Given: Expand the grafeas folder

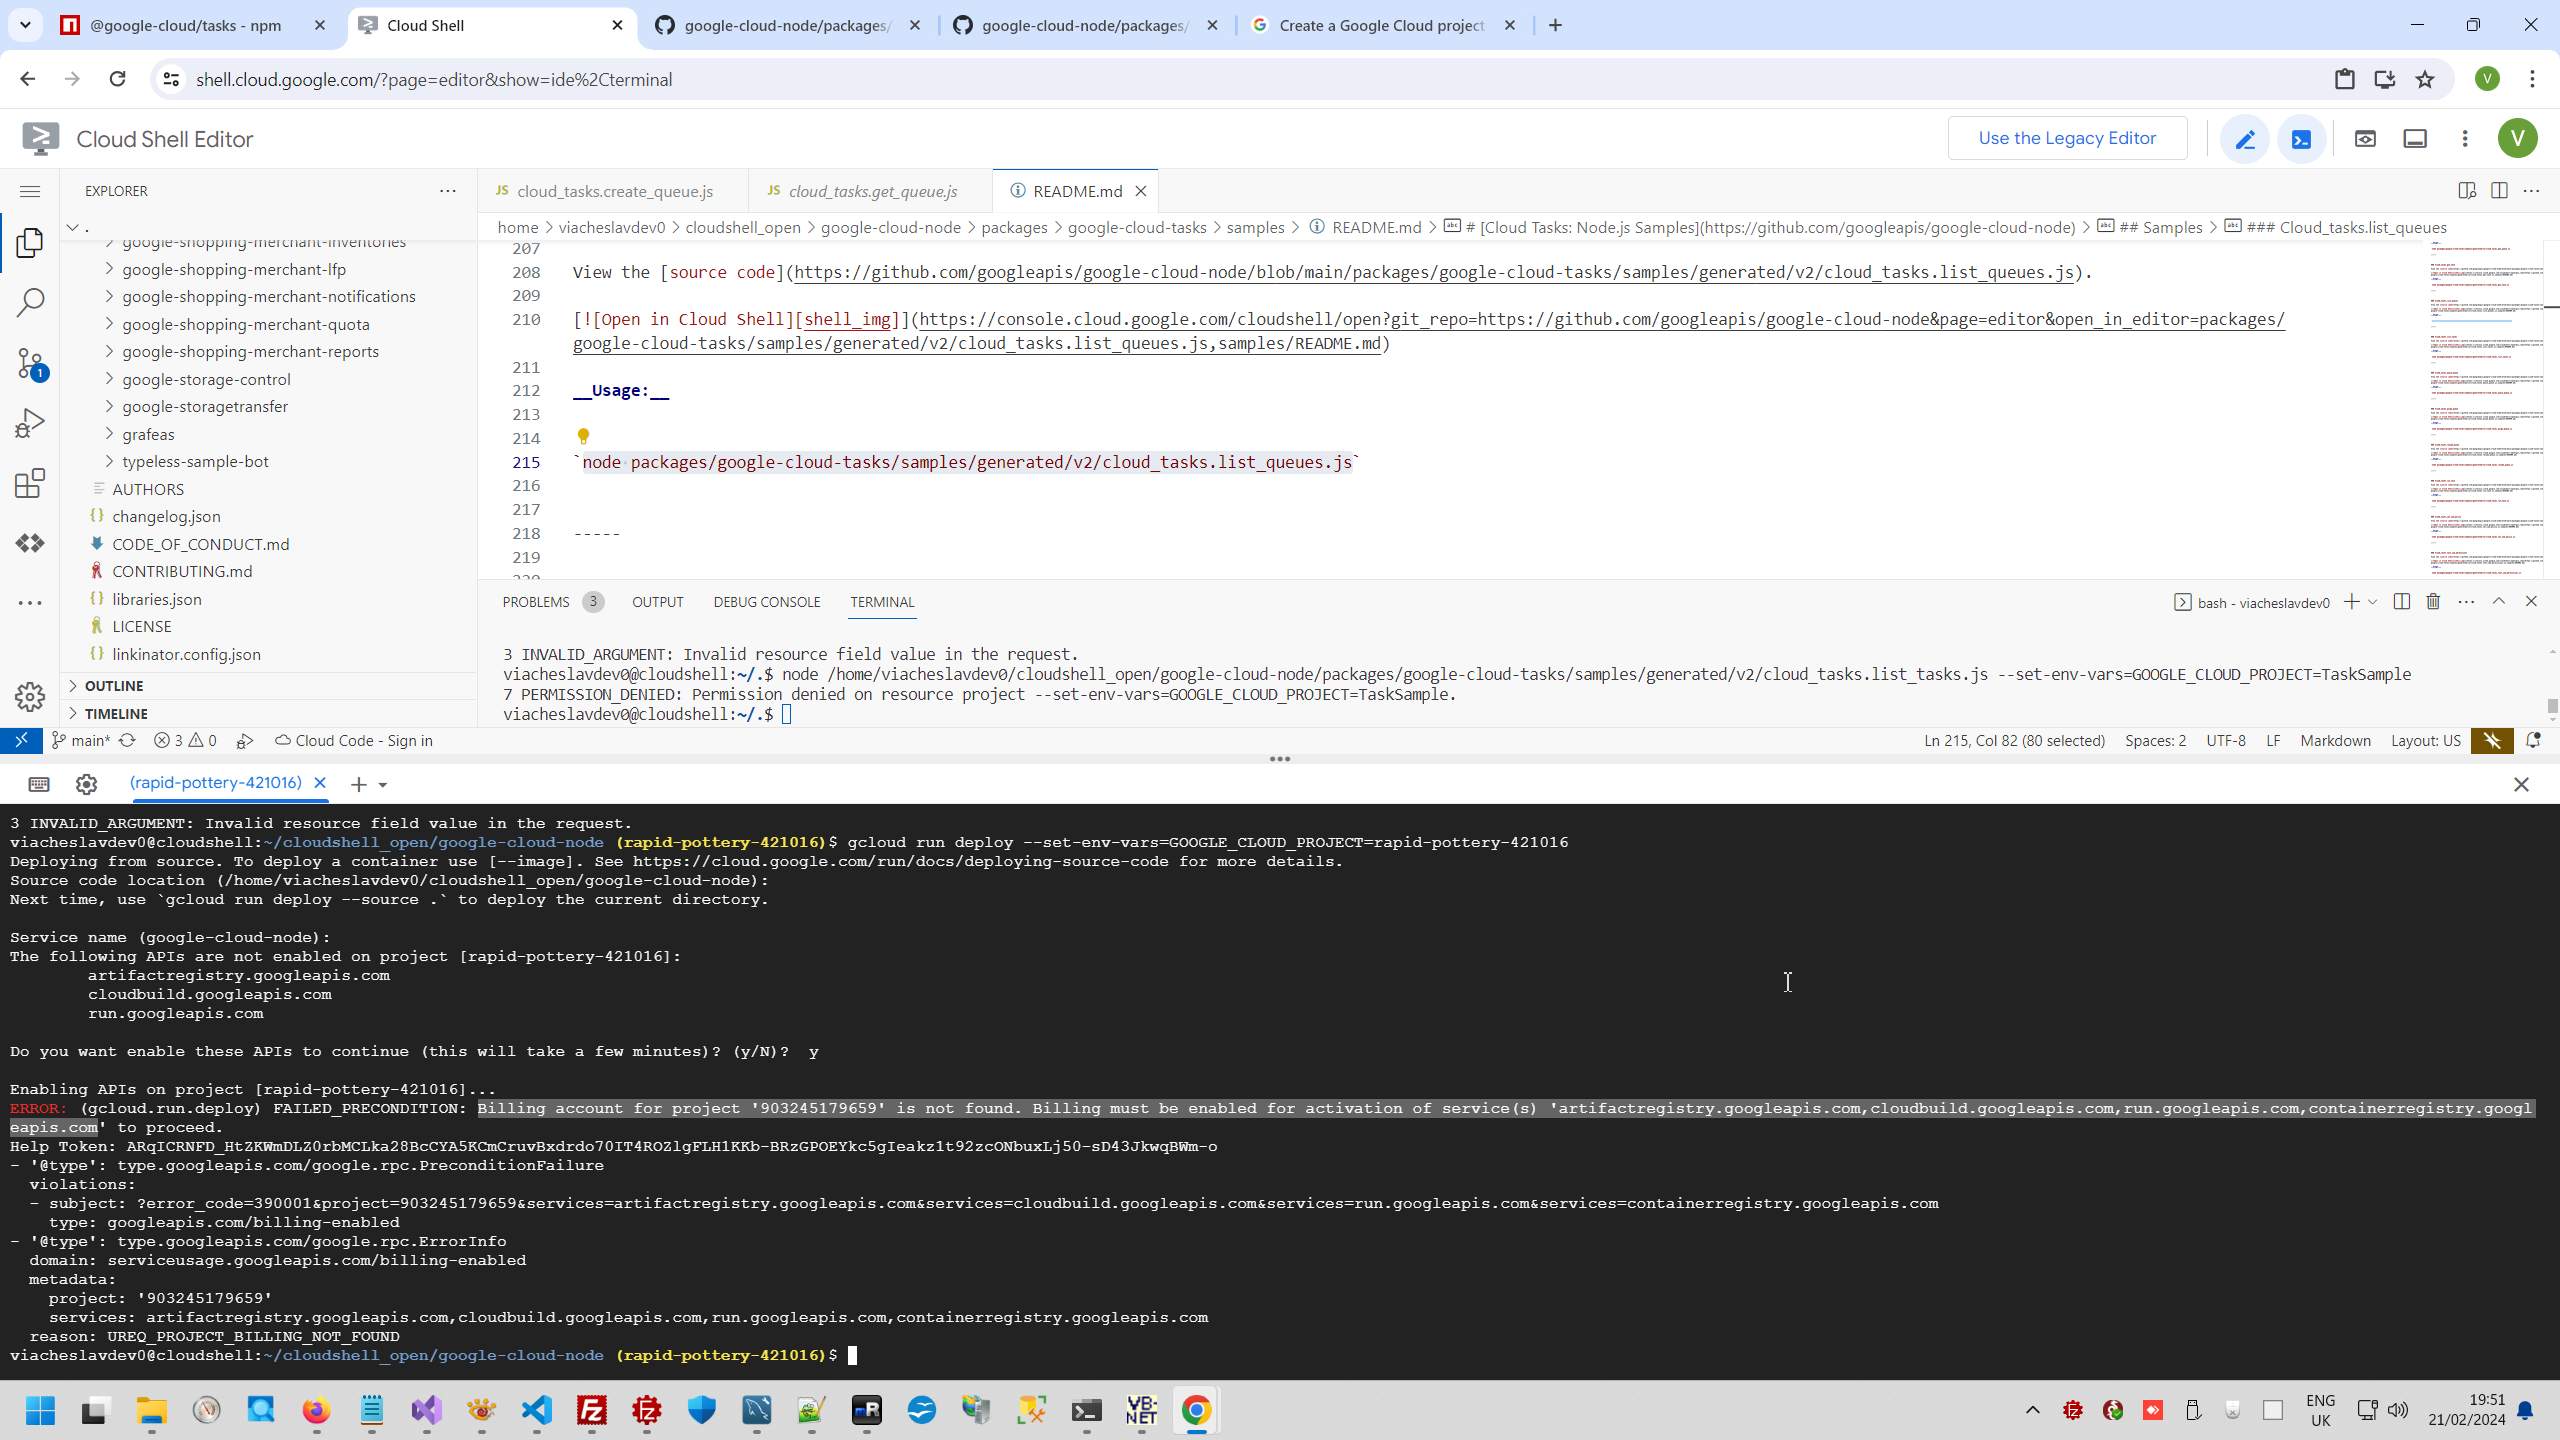Looking at the screenshot, I should [148, 434].
